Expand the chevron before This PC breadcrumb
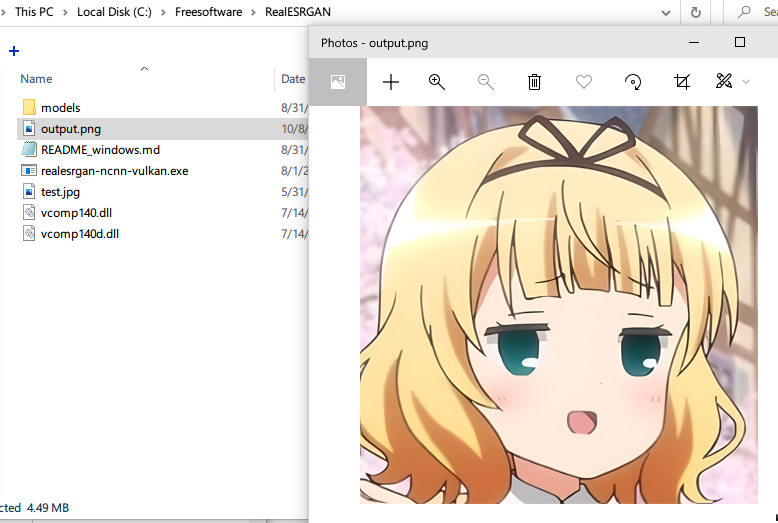The width and height of the screenshot is (778, 523). point(3,12)
